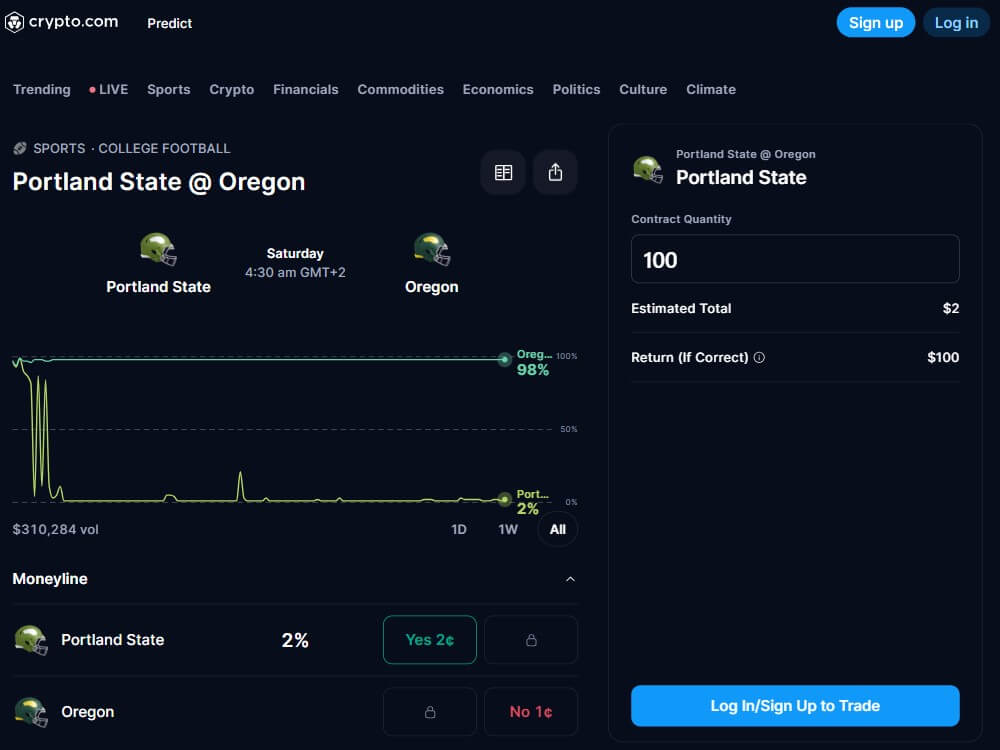Open the Culture category tab
The height and width of the screenshot is (750, 1000).
tap(643, 89)
